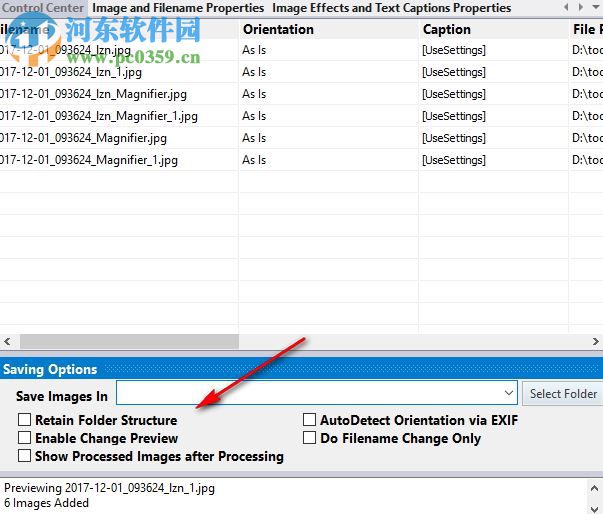Screen dimensions: 603x514
Task: Select row 2017-12-01_093624_Magnifier.jpg
Action: tap(302, 138)
